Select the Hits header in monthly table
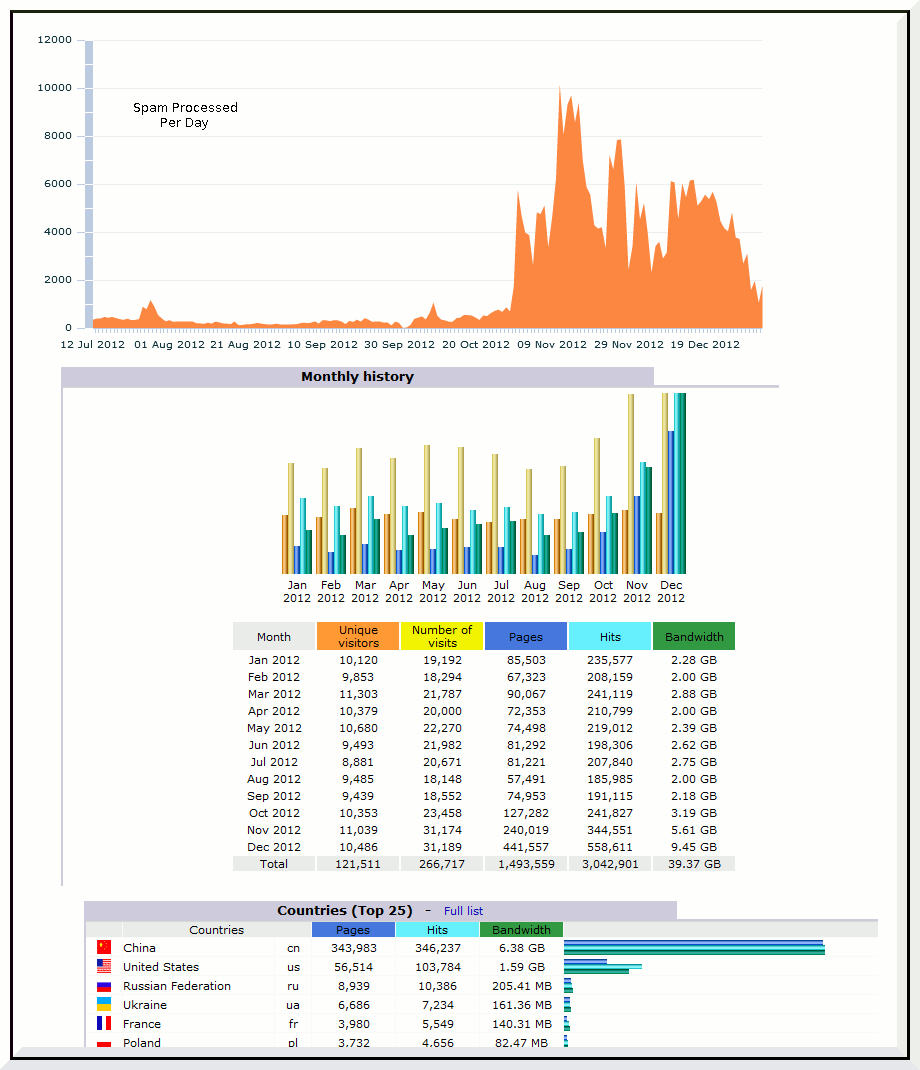This screenshot has width=920, height=1070. click(609, 636)
